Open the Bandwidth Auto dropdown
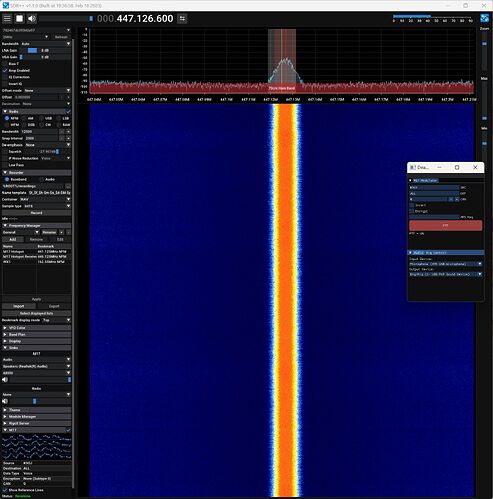Viewport: 493px width, 499px height. (x=46, y=44)
